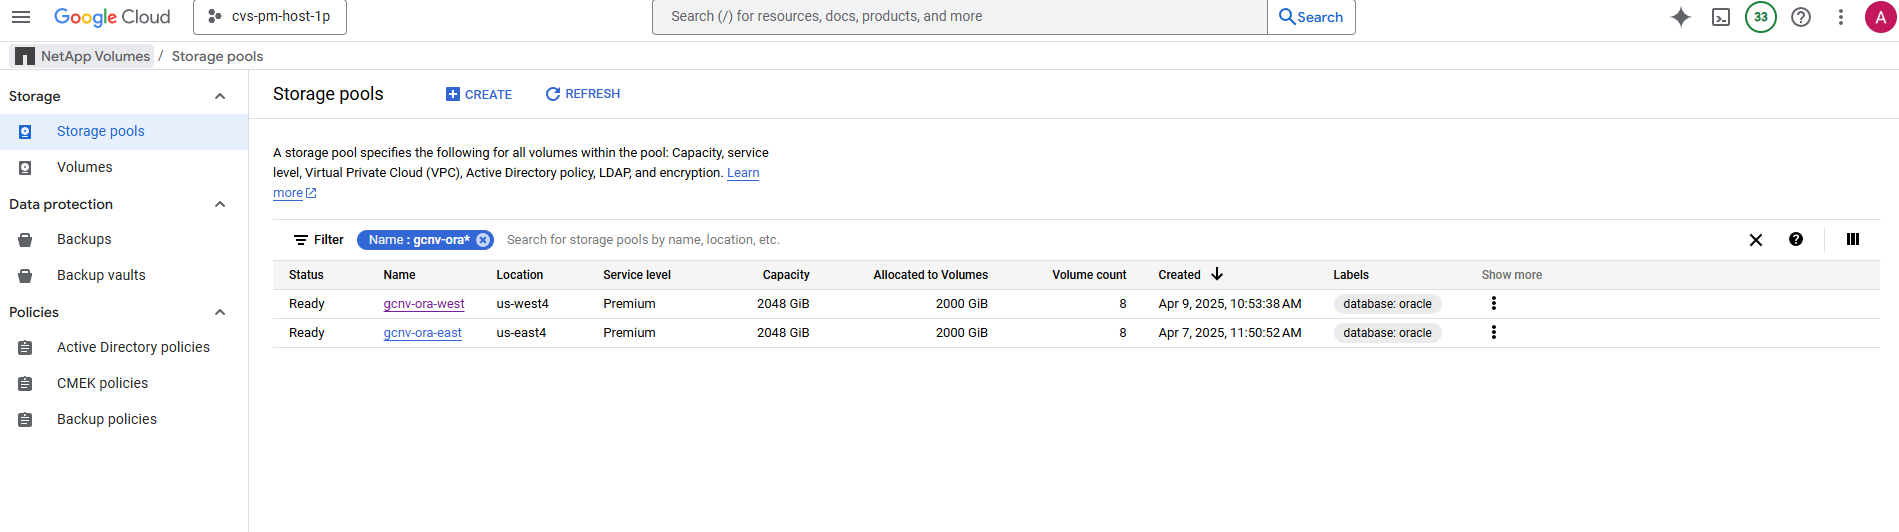Collapse the Policies sidebar section
The width and height of the screenshot is (1899, 532).
220,312
